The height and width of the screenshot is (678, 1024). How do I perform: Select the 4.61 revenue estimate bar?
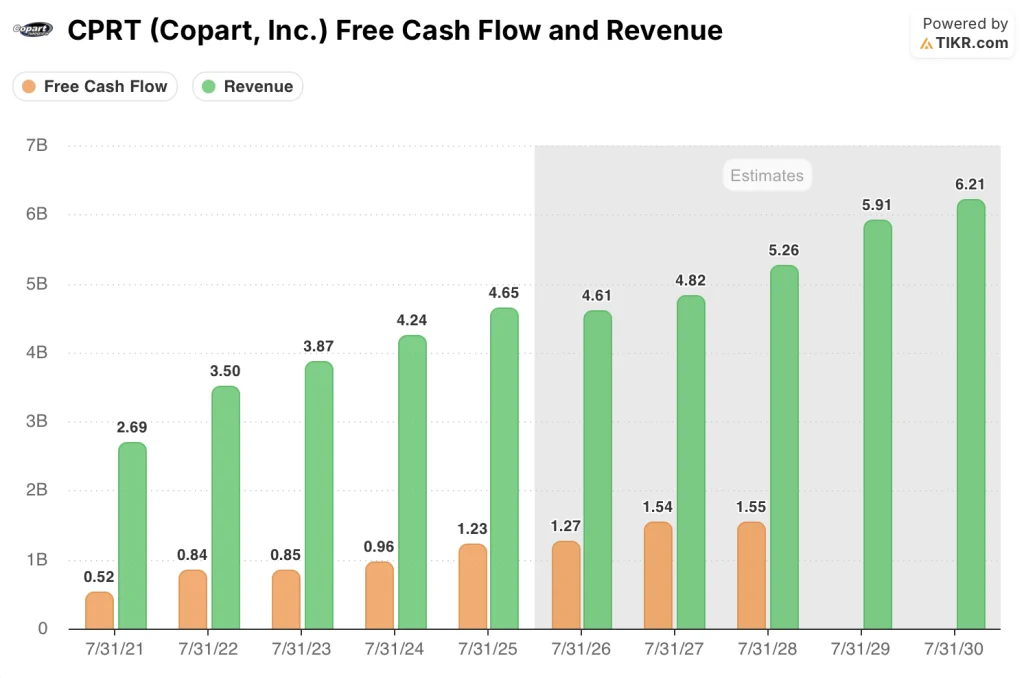click(x=598, y=470)
